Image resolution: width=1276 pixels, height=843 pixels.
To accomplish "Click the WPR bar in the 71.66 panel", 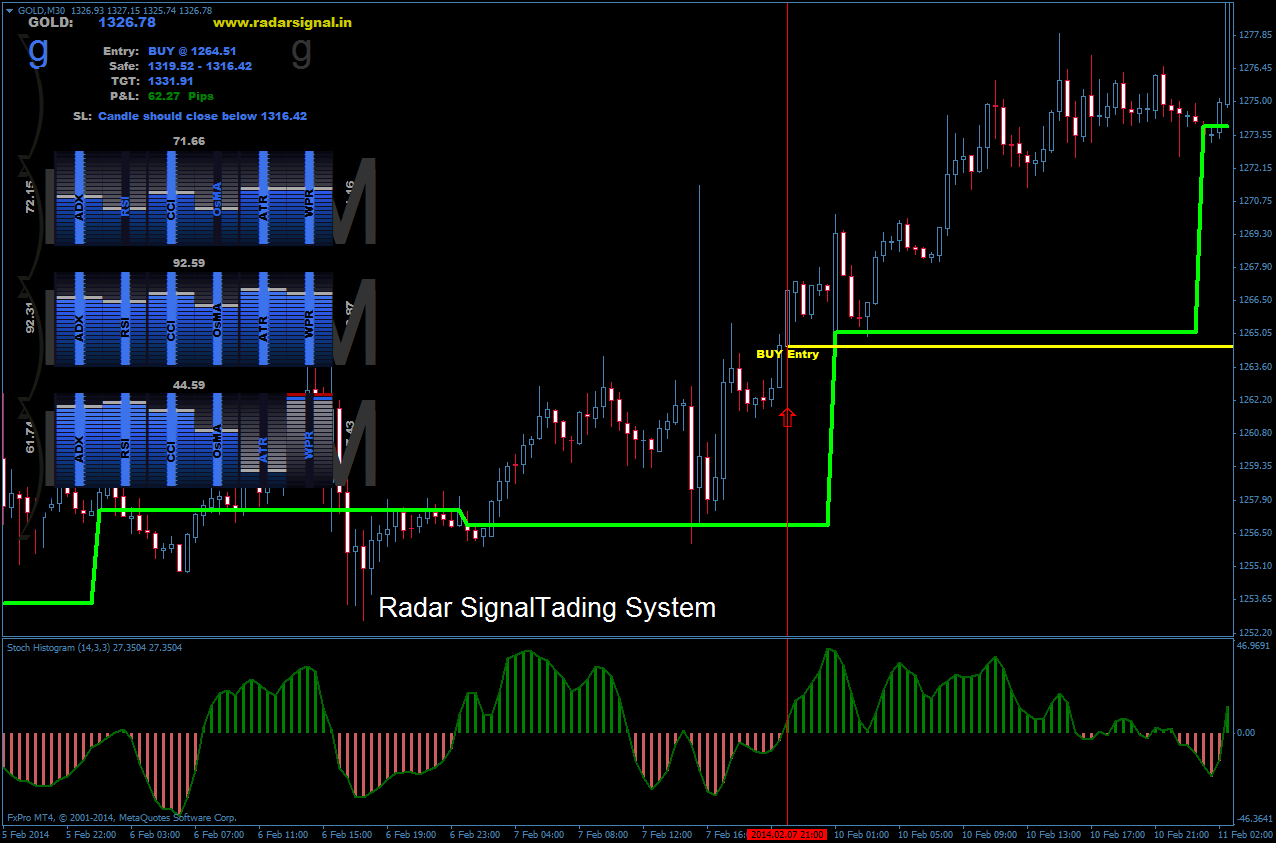I will point(309,198).
